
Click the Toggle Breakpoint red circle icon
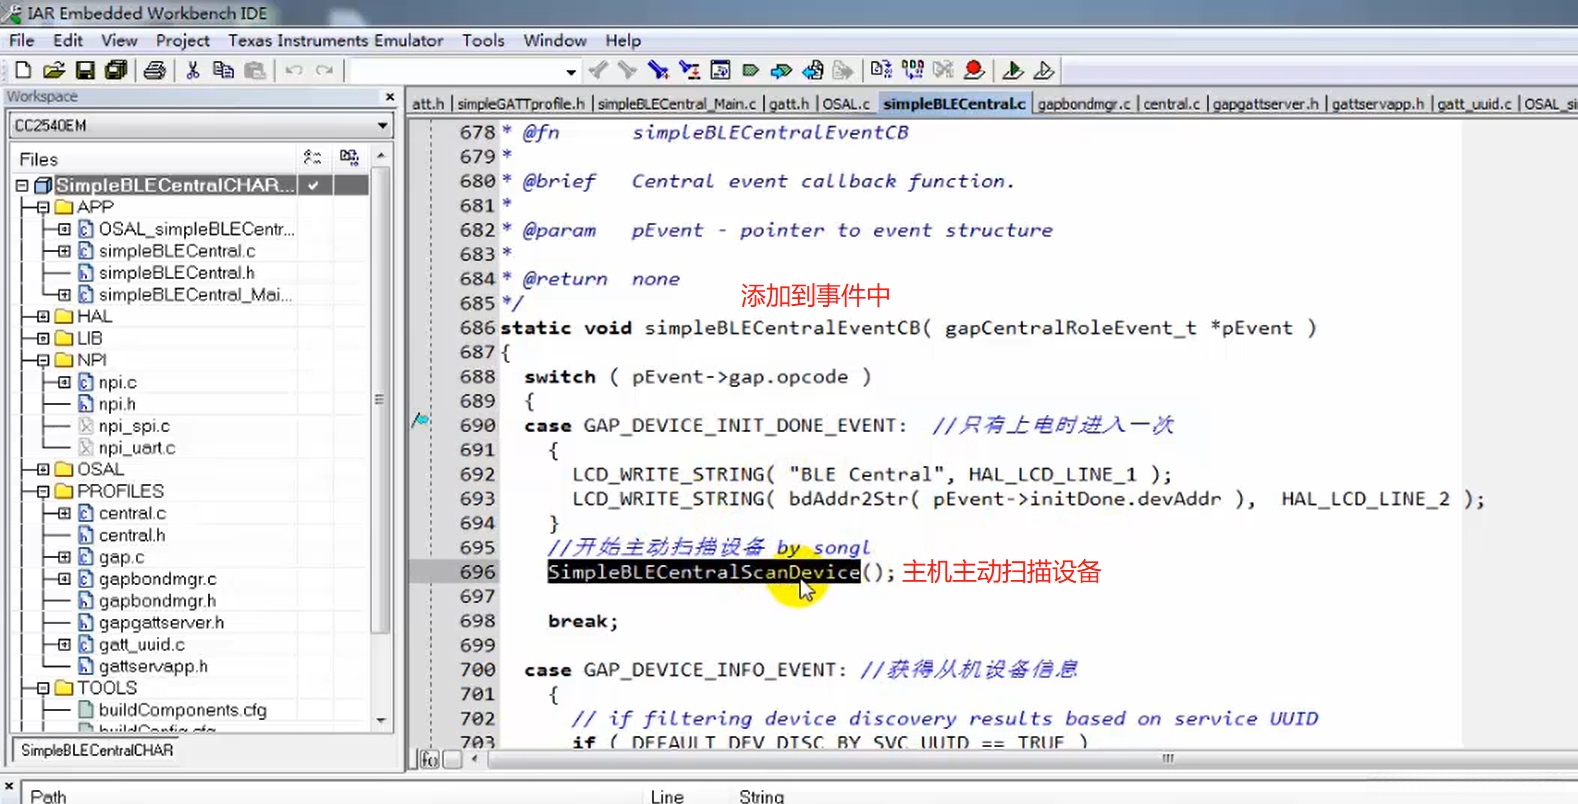coord(973,70)
